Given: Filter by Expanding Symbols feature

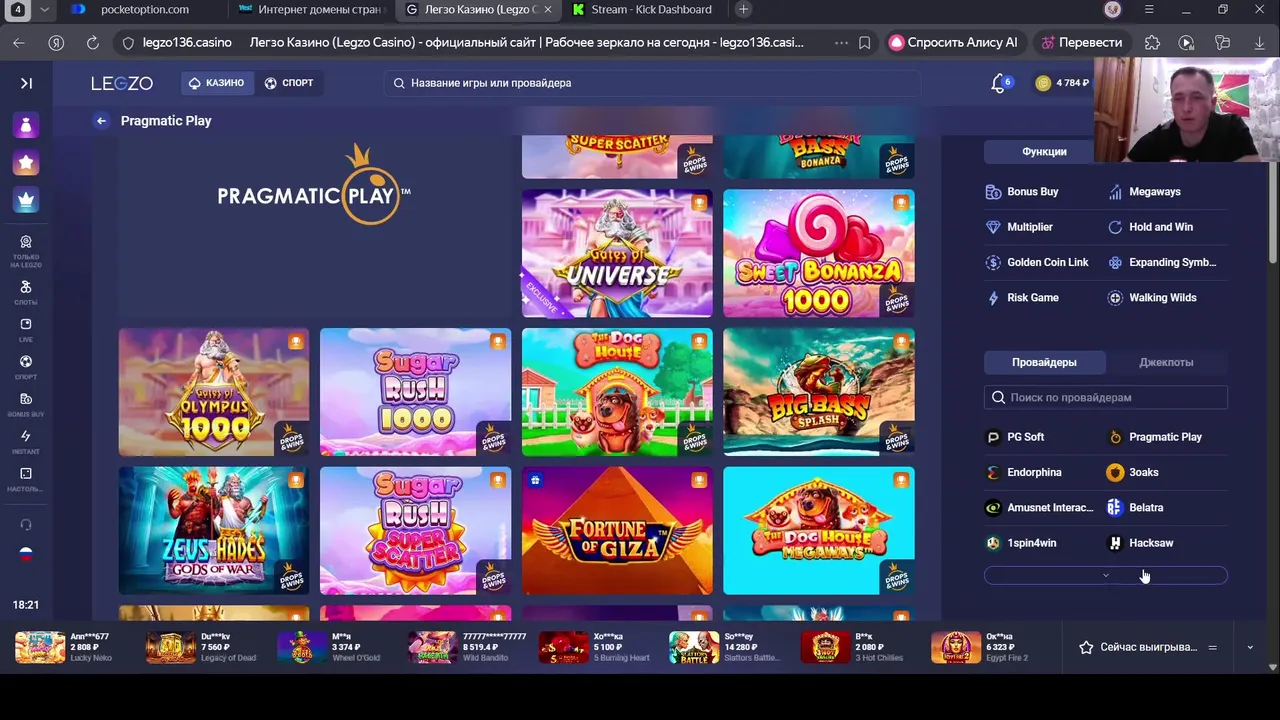Looking at the screenshot, I should pyautogui.click(x=1162, y=262).
